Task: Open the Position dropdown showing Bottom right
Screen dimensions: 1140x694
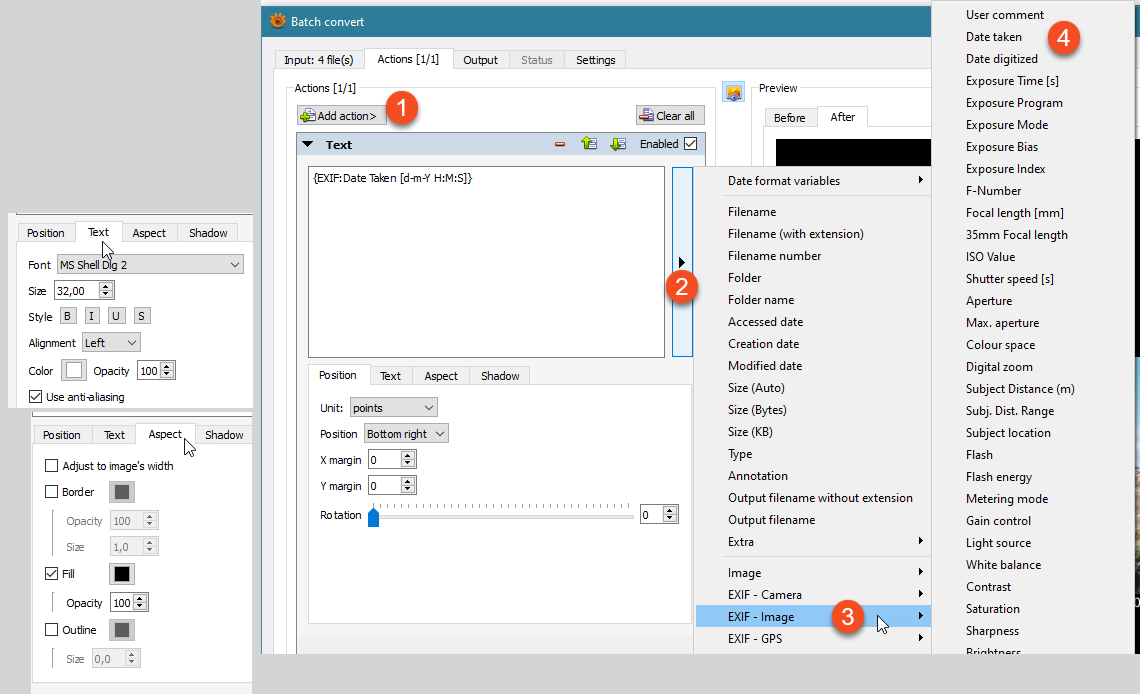Action: (x=406, y=434)
